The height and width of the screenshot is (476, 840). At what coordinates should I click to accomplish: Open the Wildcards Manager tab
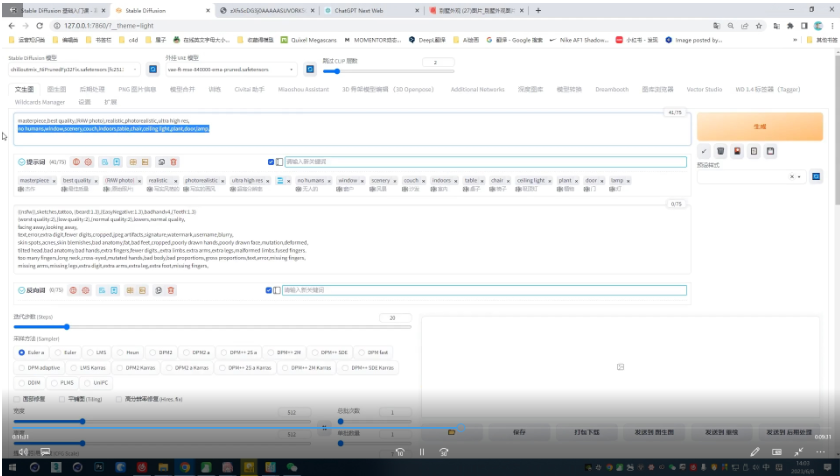pyautogui.click(x=40, y=102)
